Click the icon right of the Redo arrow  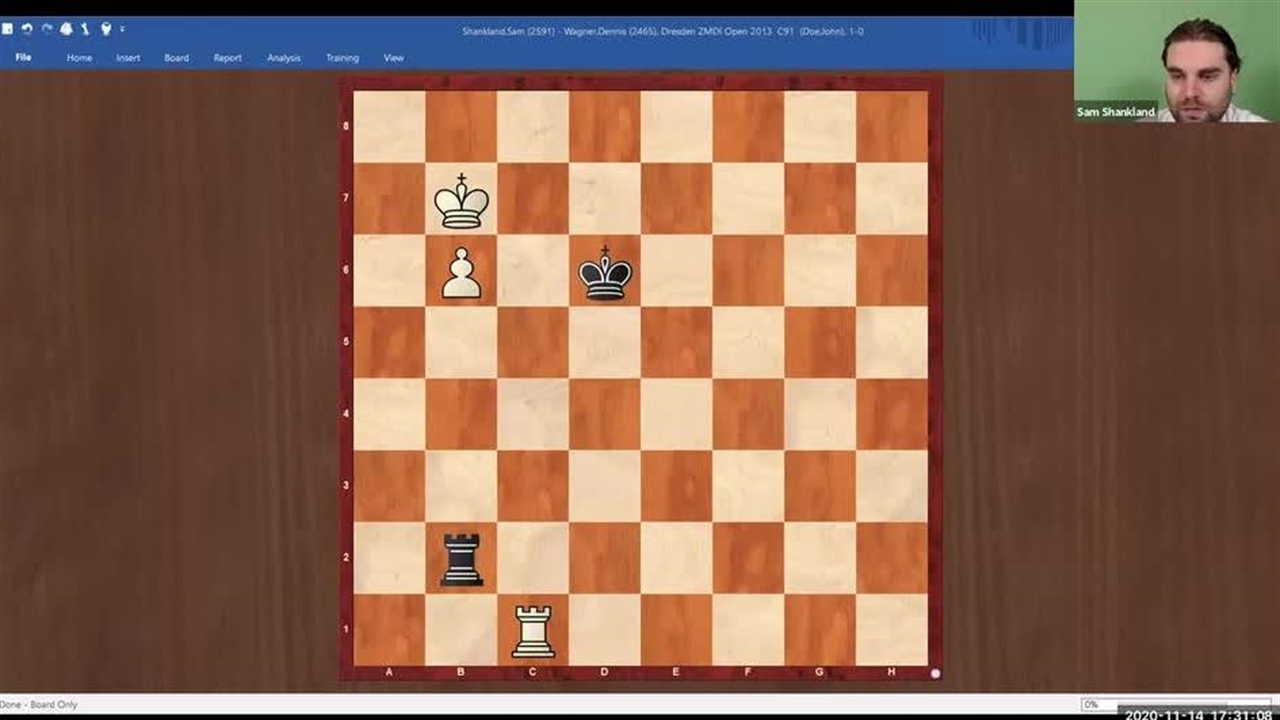(66, 29)
